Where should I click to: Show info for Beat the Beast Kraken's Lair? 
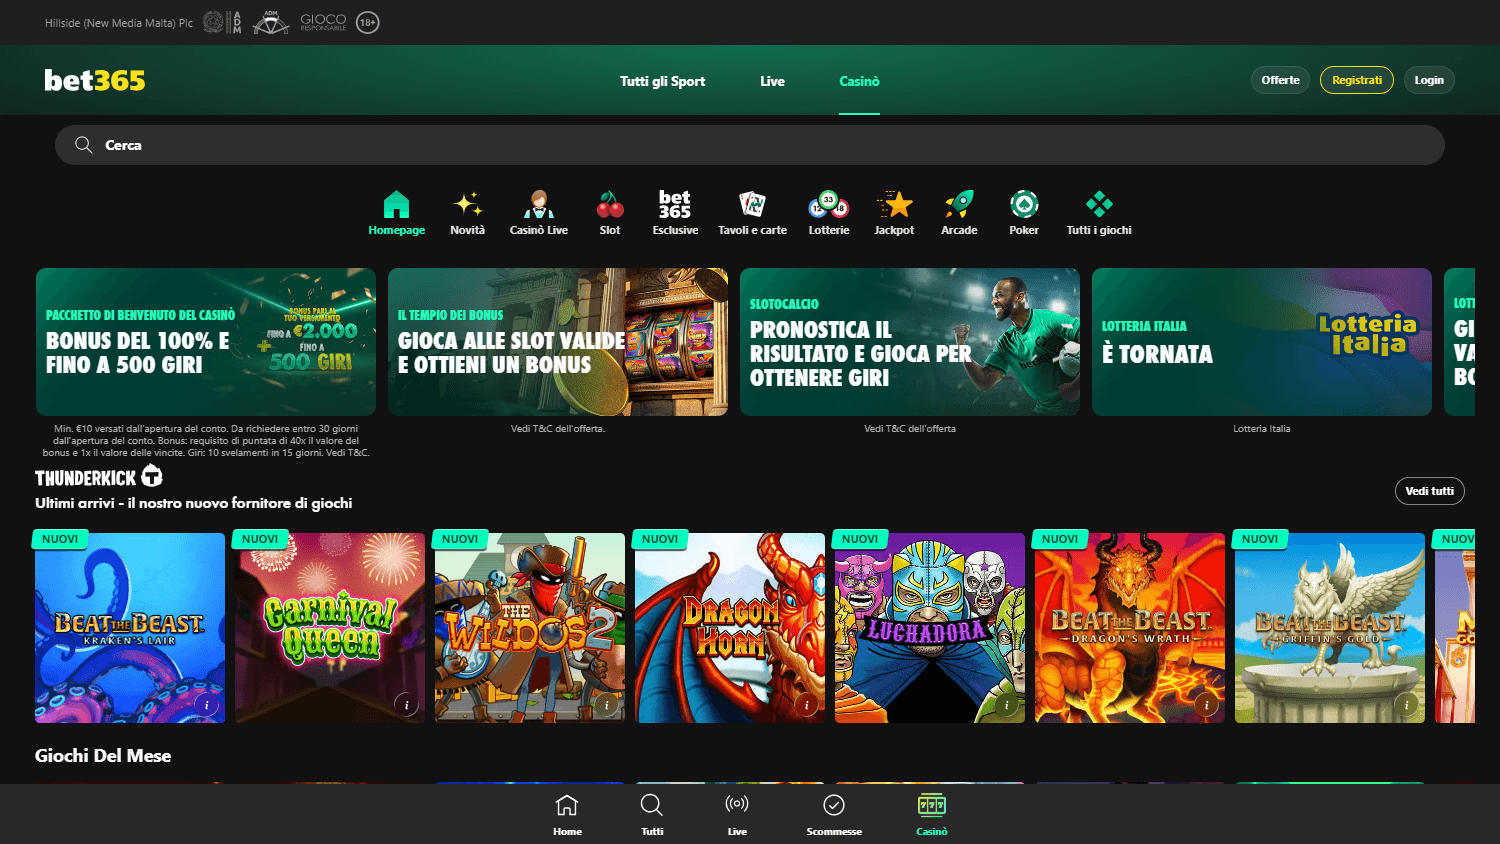(207, 705)
